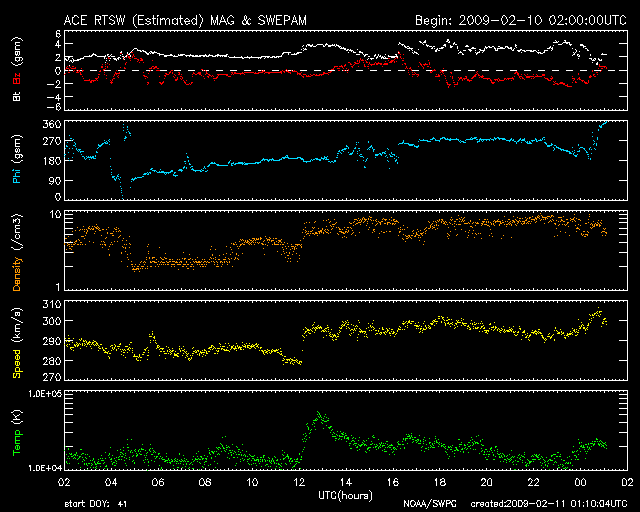This screenshot has width=640, height=512.
Task: Click the 'Density (/cm3)' axis label
Action: pyautogui.click(x=17, y=252)
